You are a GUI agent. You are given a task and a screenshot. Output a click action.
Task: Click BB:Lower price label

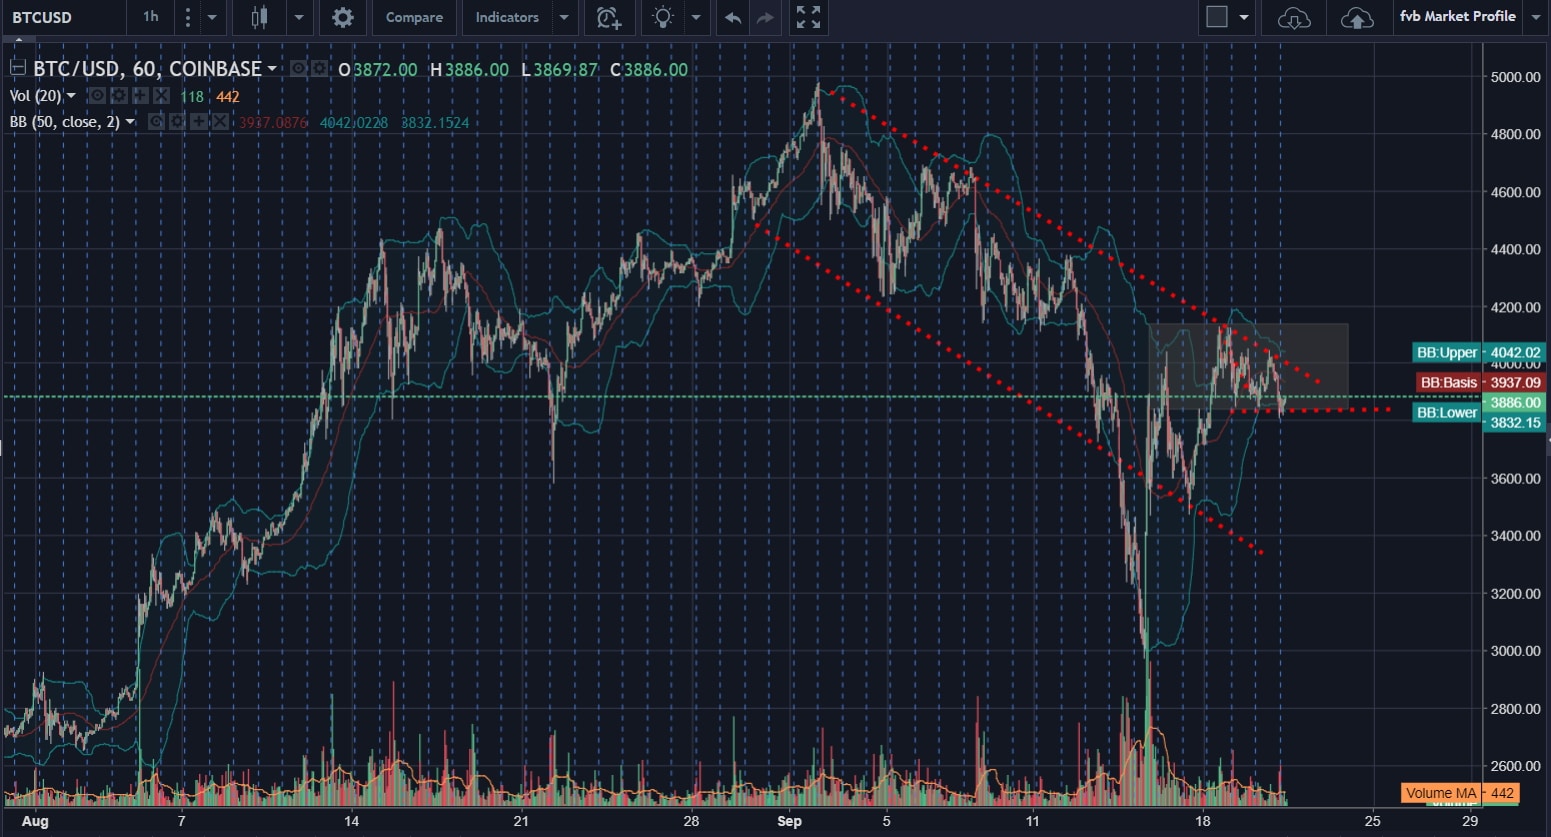coord(1446,412)
